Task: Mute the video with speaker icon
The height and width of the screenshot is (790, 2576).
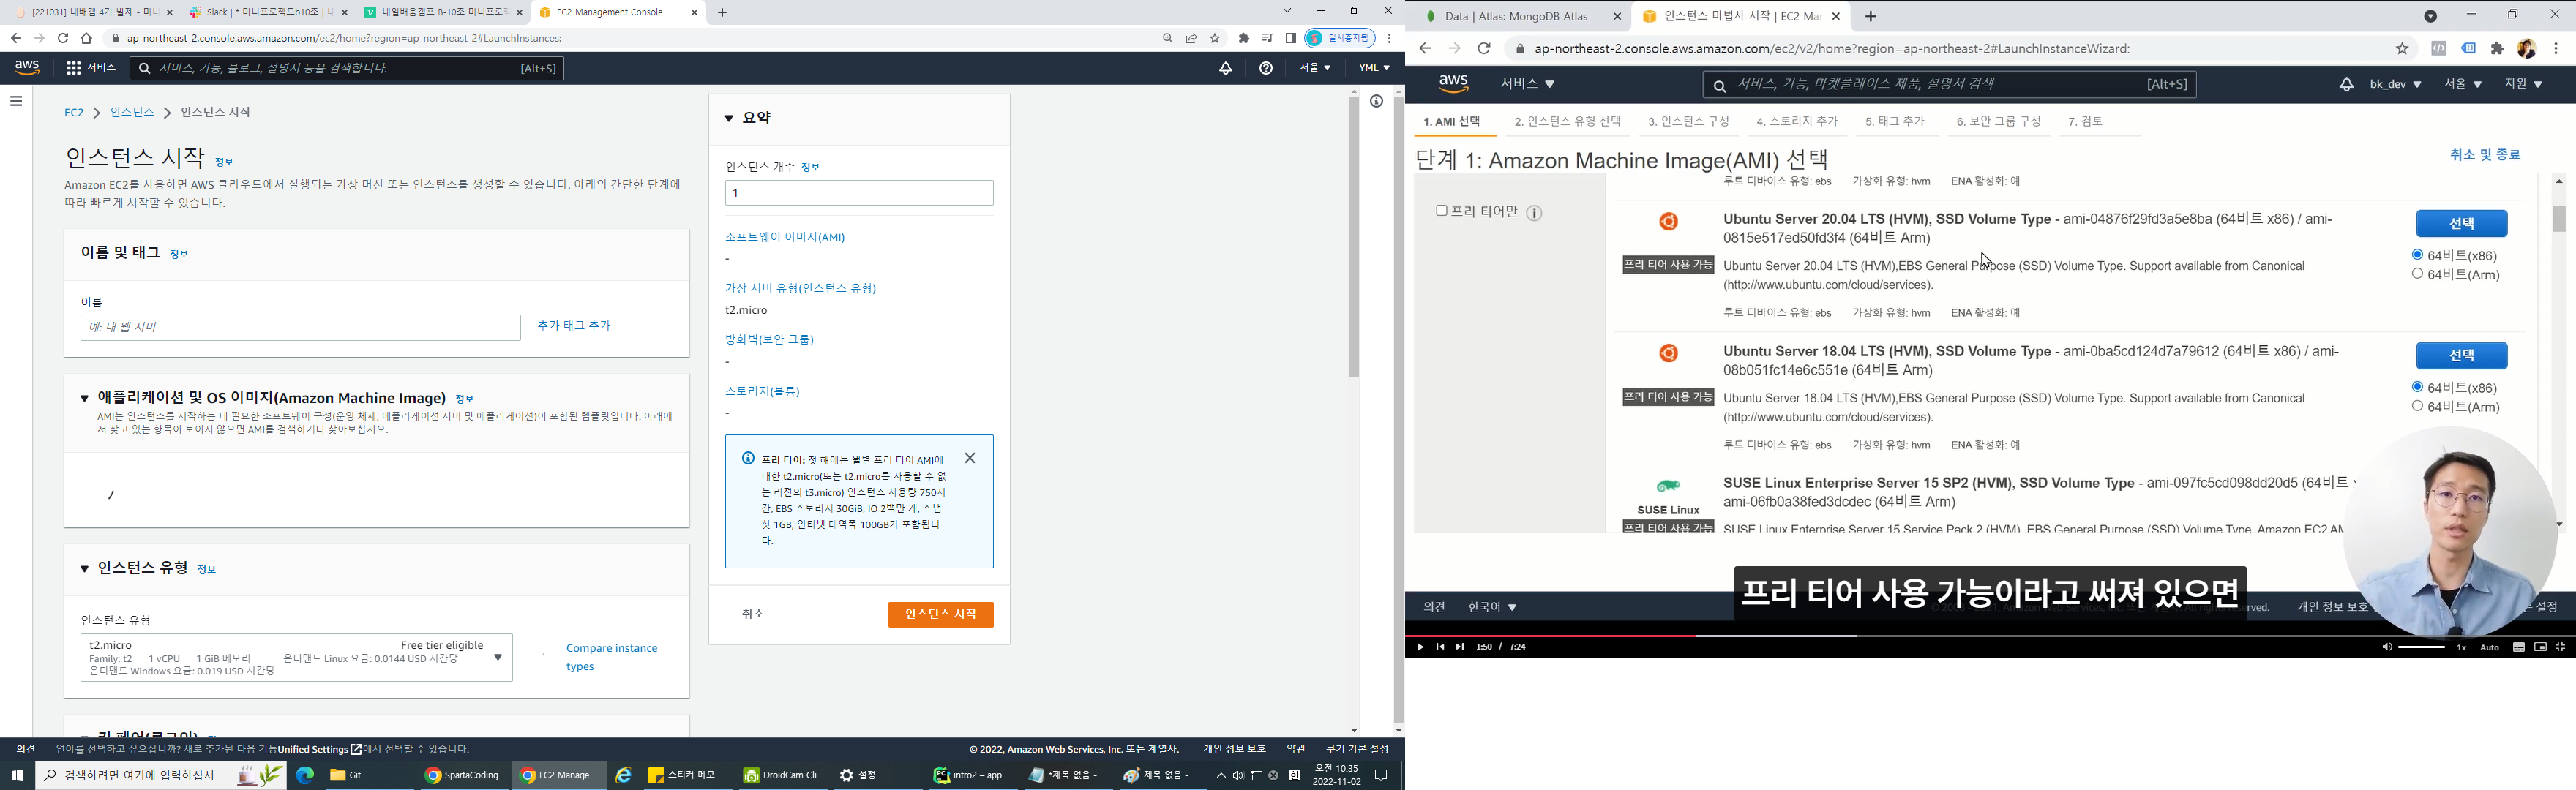Action: (2387, 647)
